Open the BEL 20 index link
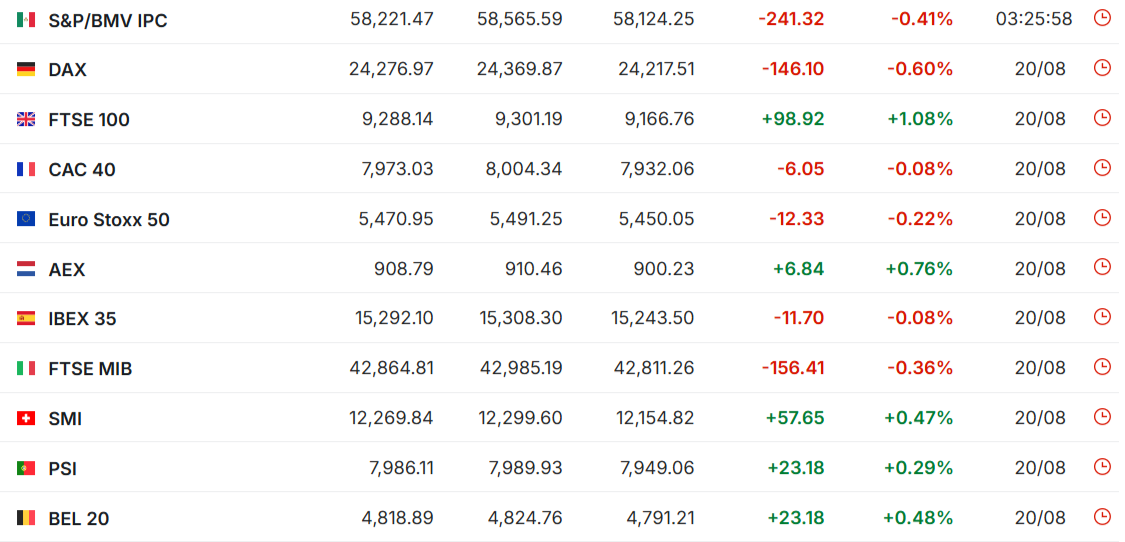Viewport: 1125px width, 542px height. tap(79, 518)
